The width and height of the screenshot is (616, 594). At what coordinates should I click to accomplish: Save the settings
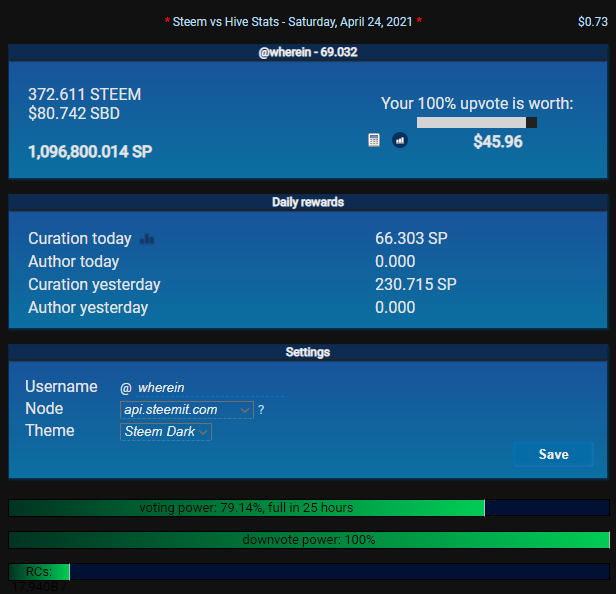pos(553,454)
